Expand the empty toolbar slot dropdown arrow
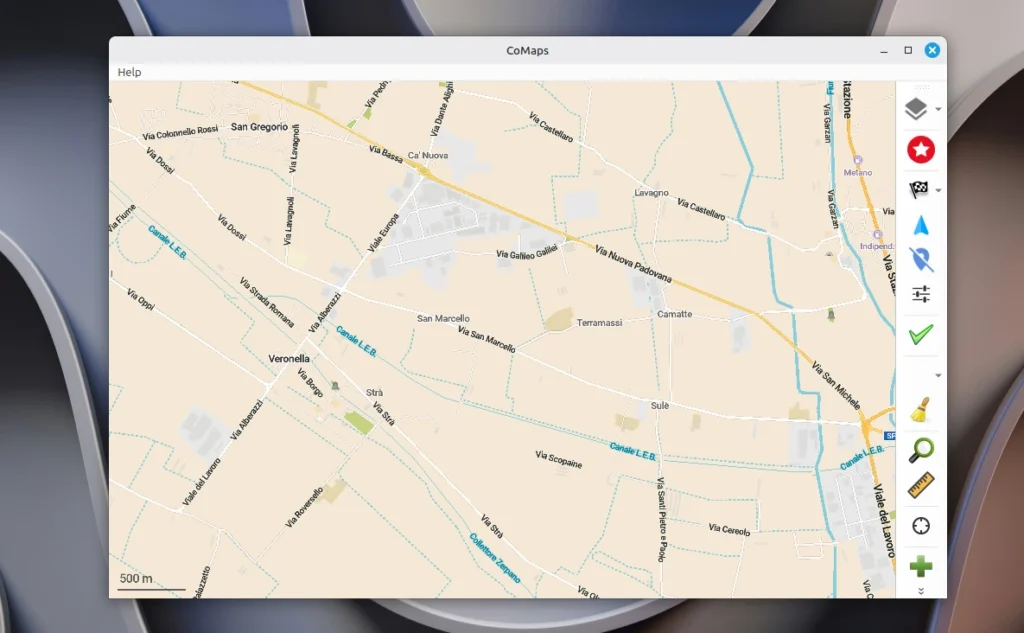 [x=938, y=376]
